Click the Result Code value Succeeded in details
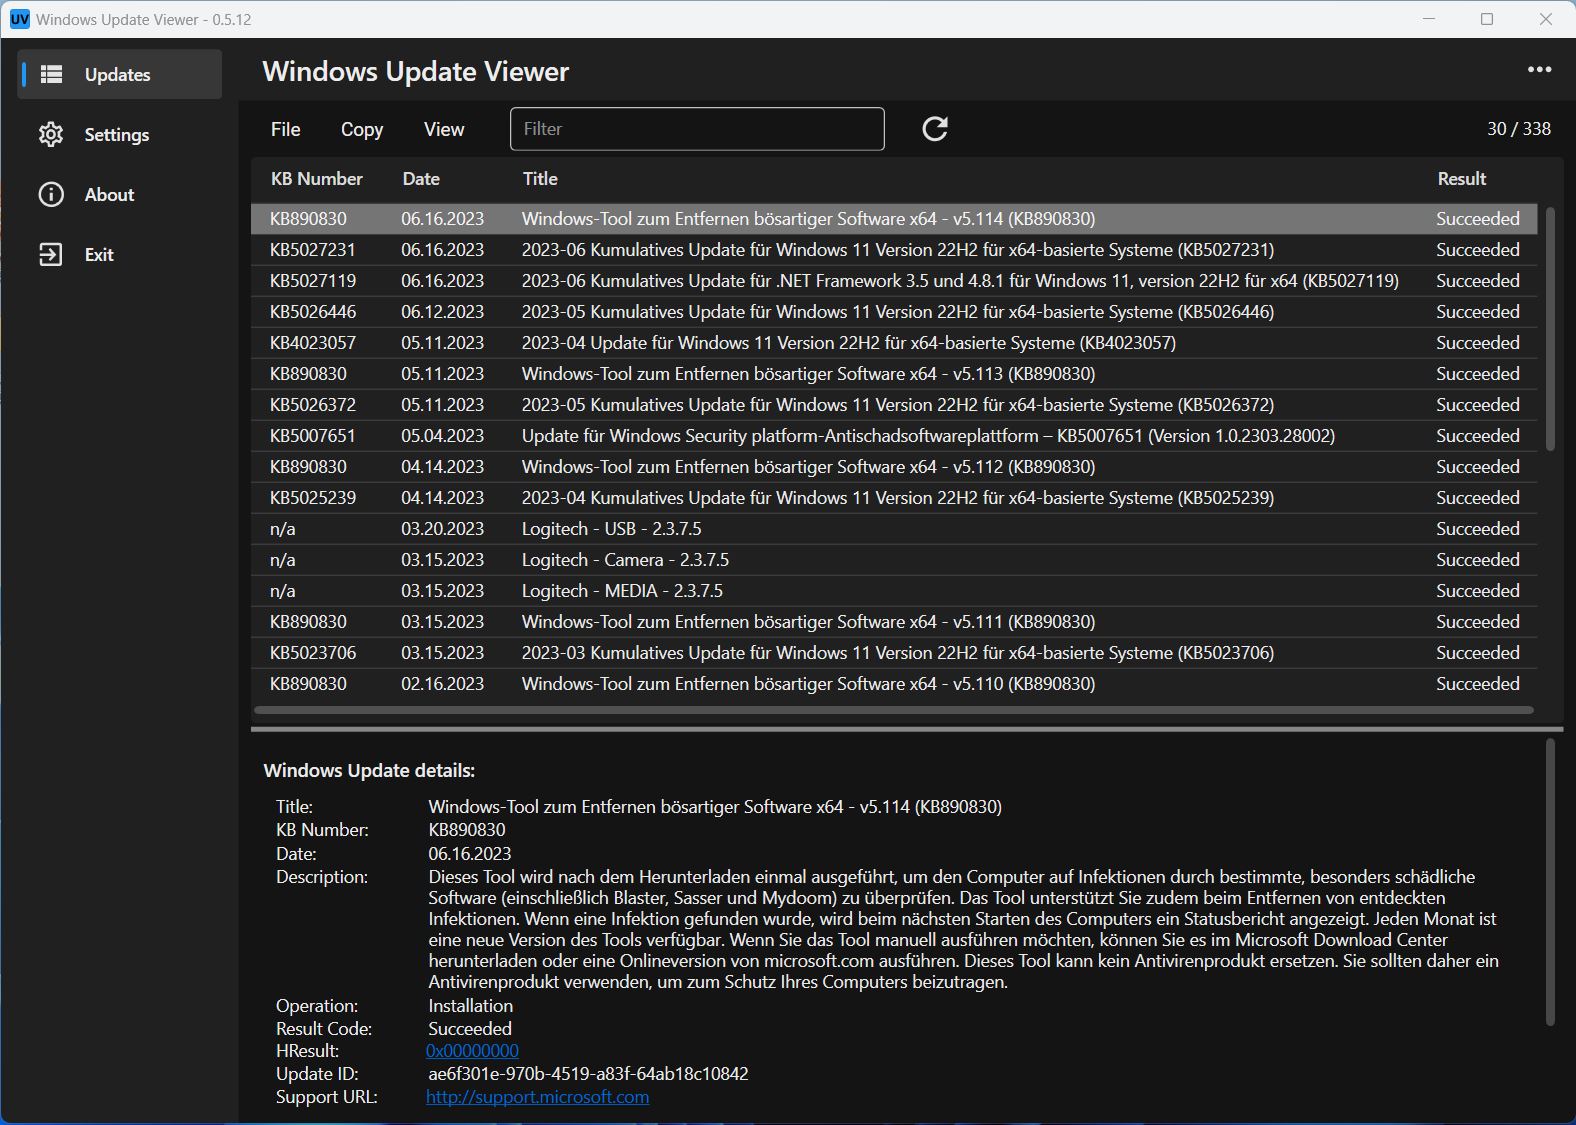The width and height of the screenshot is (1576, 1125). pyautogui.click(x=470, y=1029)
